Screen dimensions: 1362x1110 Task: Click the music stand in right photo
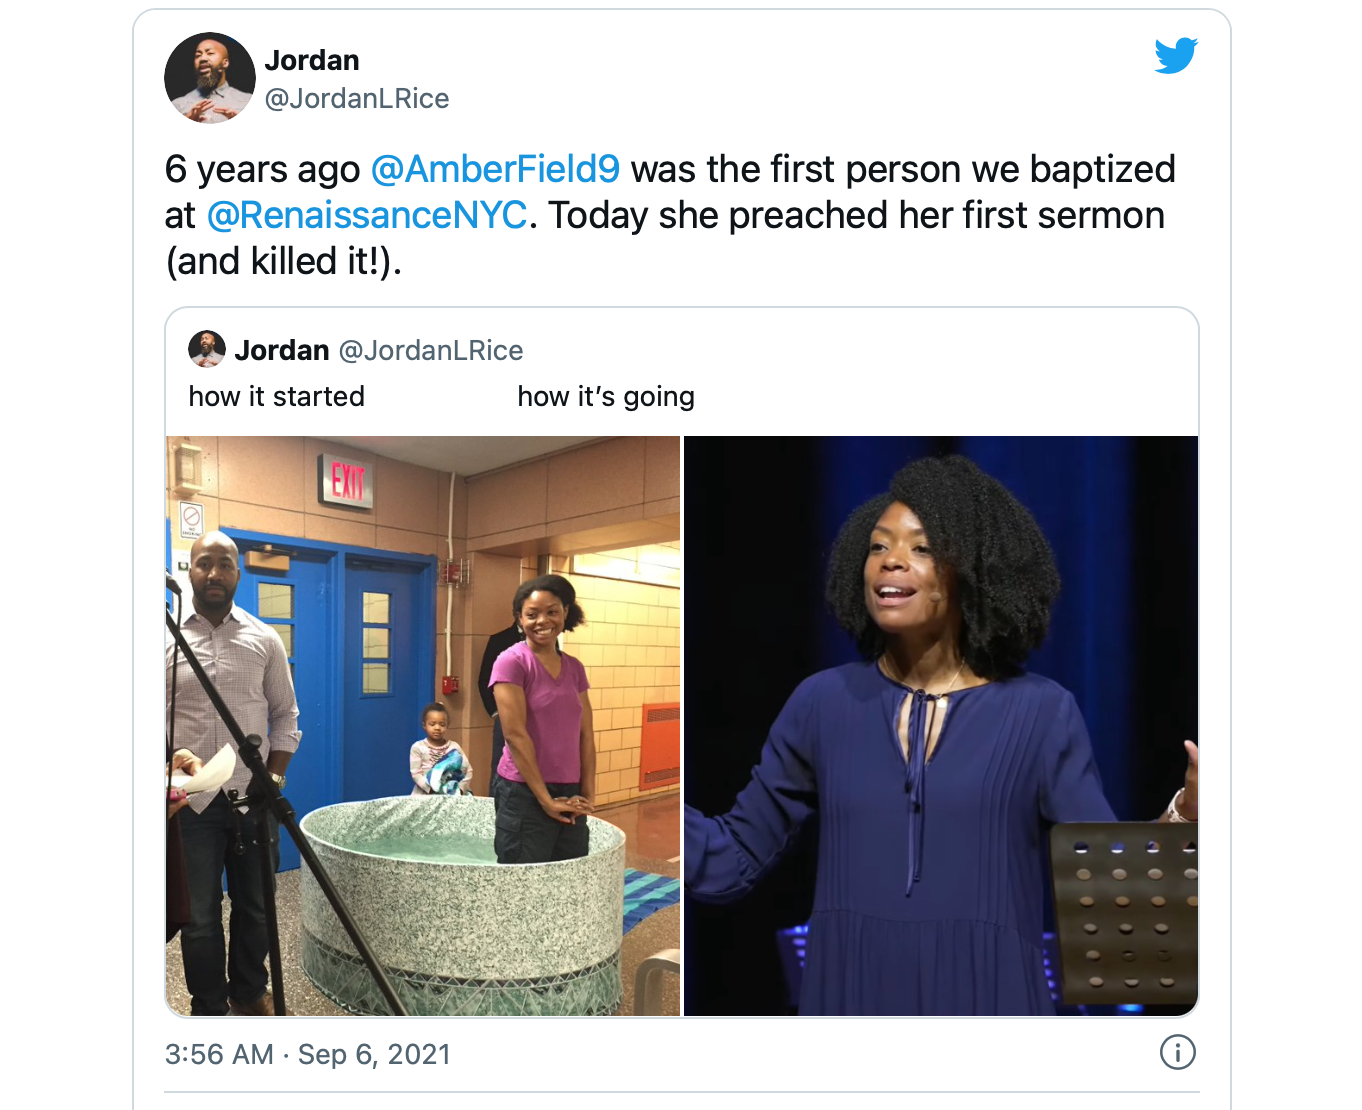tap(1125, 910)
